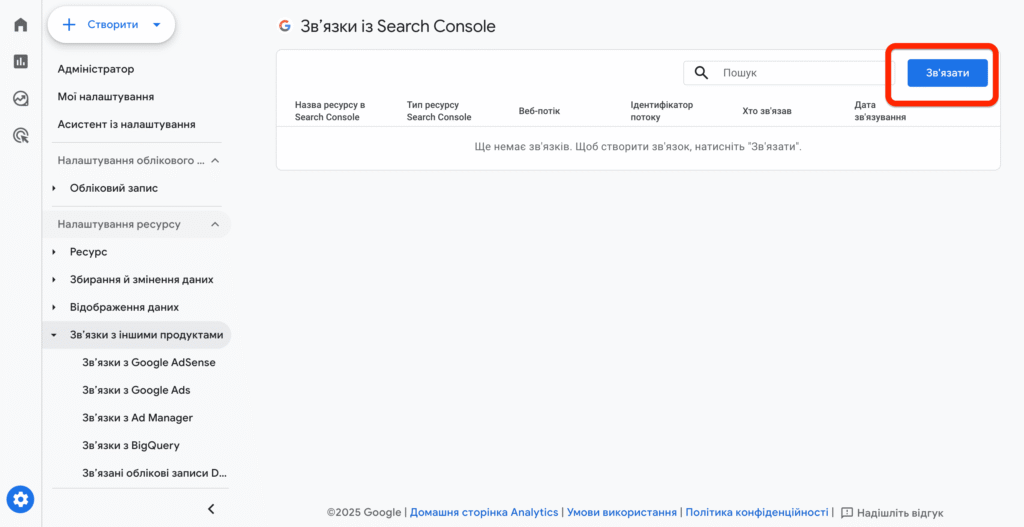Viewport: 1024px width, 527px height.
Task: Expand the Збирання й змінення даних arrow
Action: [54, 279]
